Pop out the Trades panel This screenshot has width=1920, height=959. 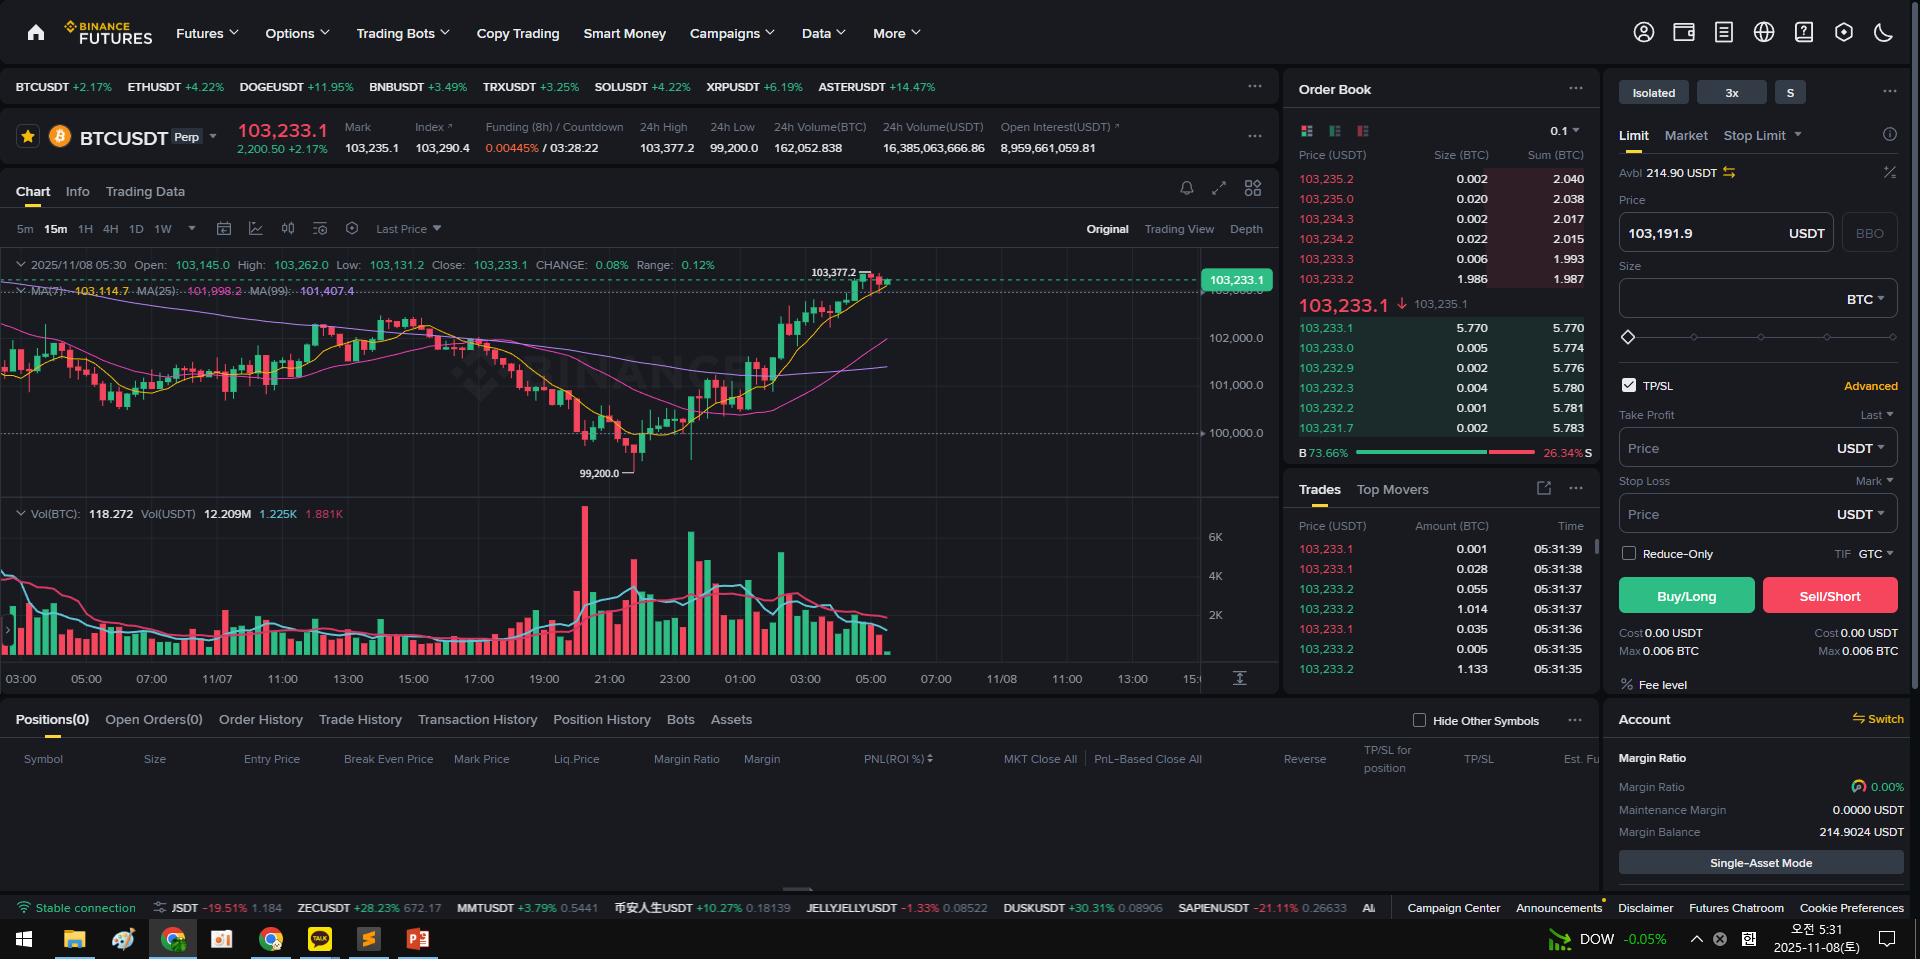click(x=1544, y=488)
